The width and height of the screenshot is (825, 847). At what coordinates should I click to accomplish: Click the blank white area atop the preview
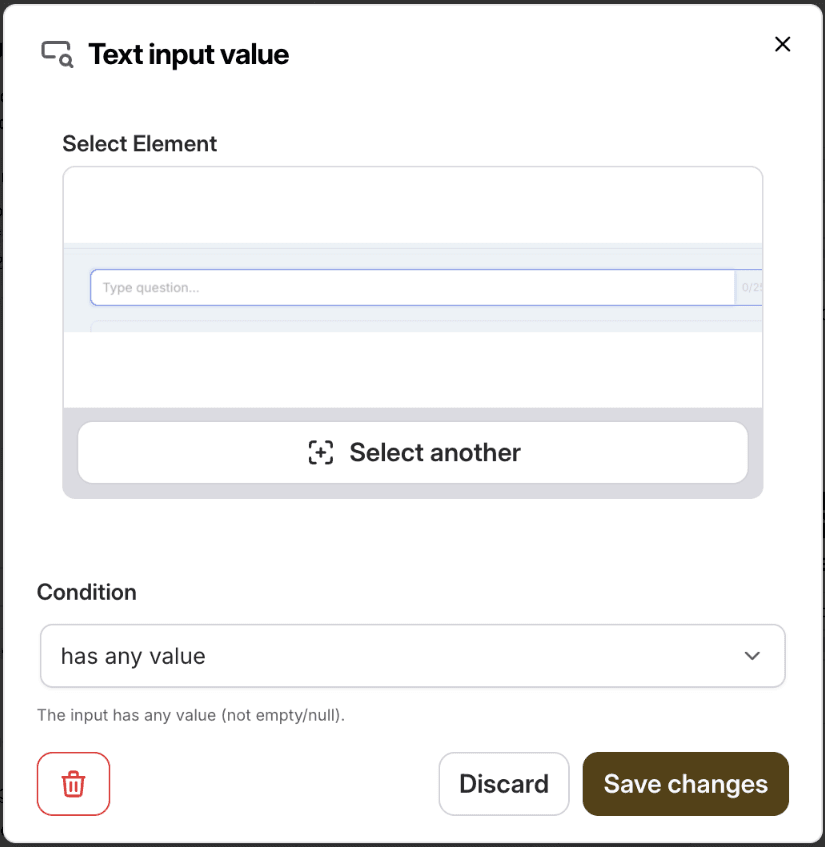[412, 204]
